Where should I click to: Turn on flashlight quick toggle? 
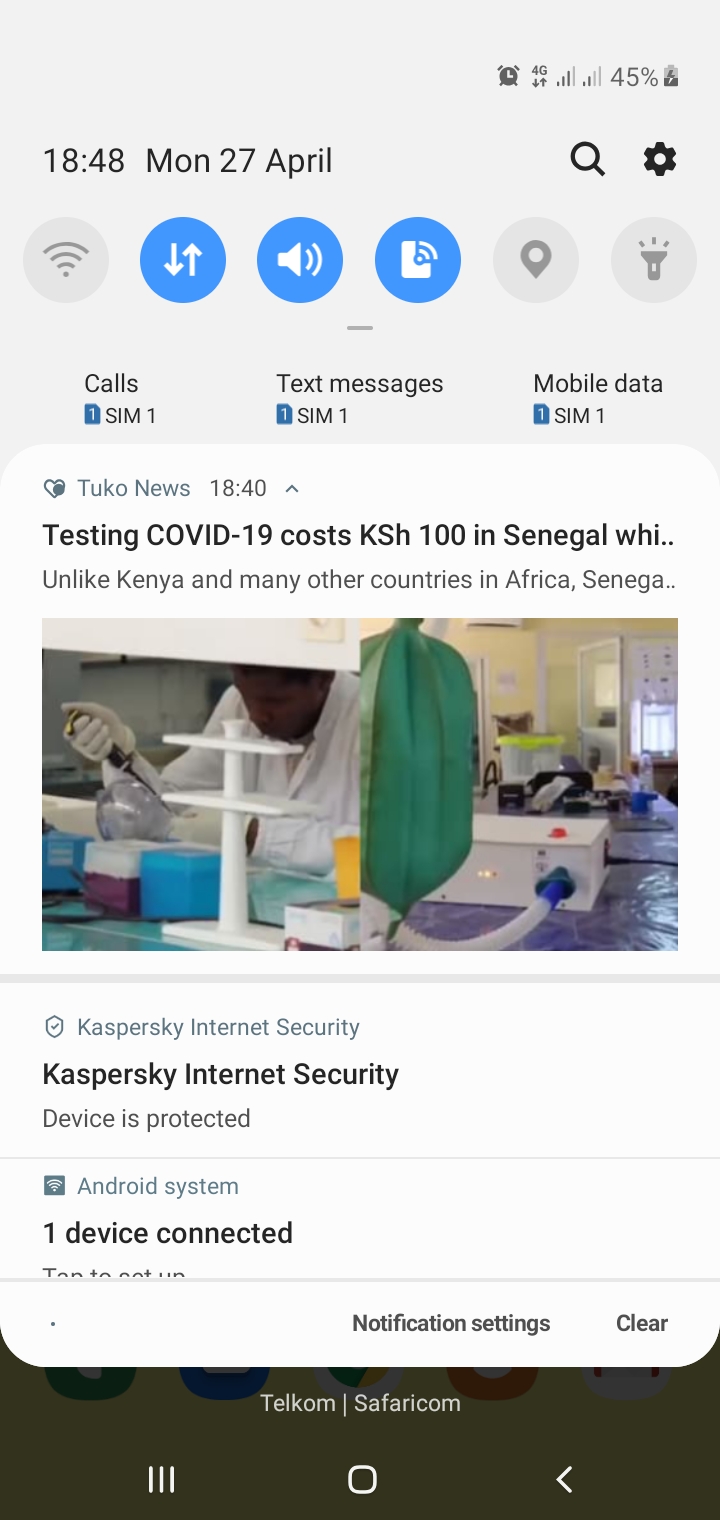654,260
